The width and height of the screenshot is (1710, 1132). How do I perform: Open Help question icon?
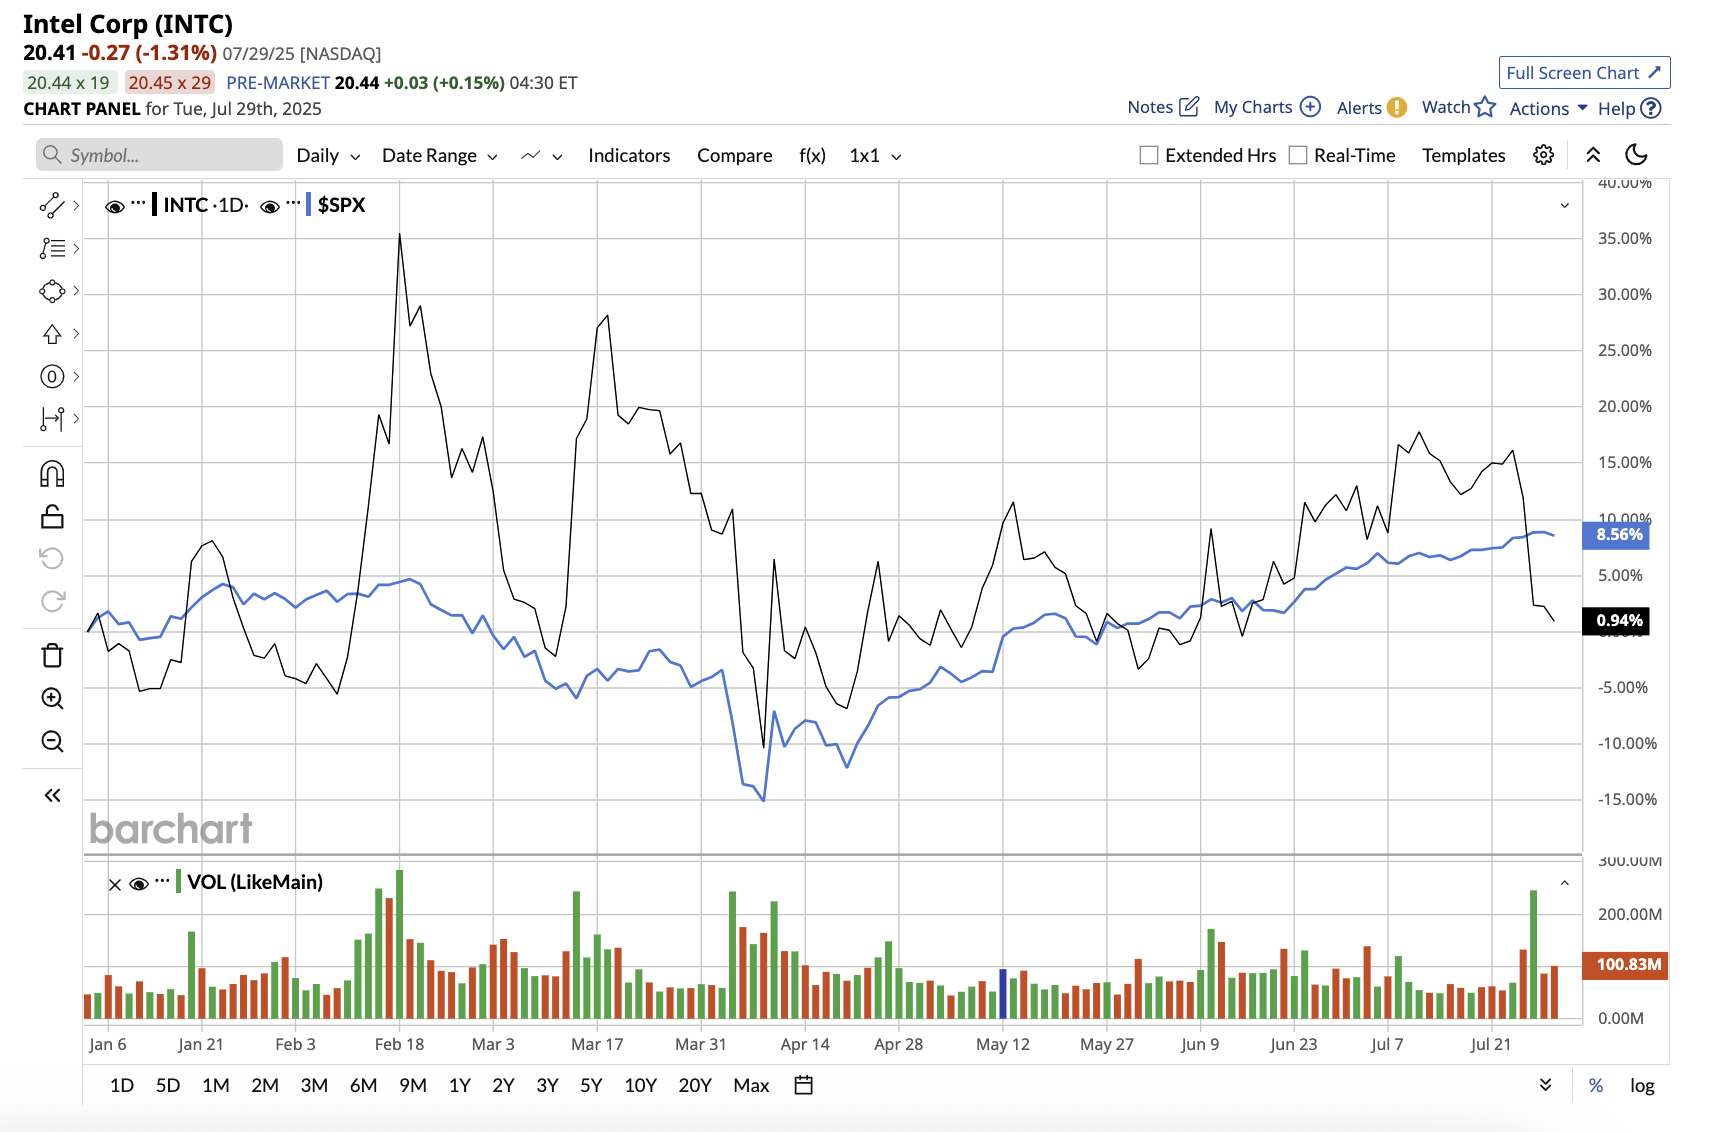pos(1652,108)
